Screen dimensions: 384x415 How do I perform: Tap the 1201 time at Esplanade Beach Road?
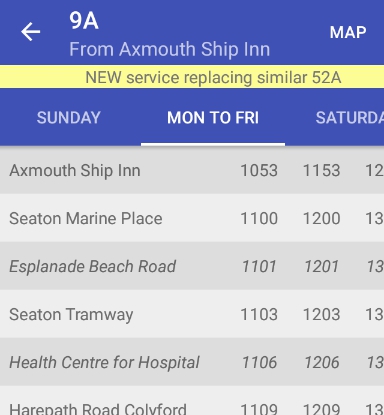coord(321,266)
